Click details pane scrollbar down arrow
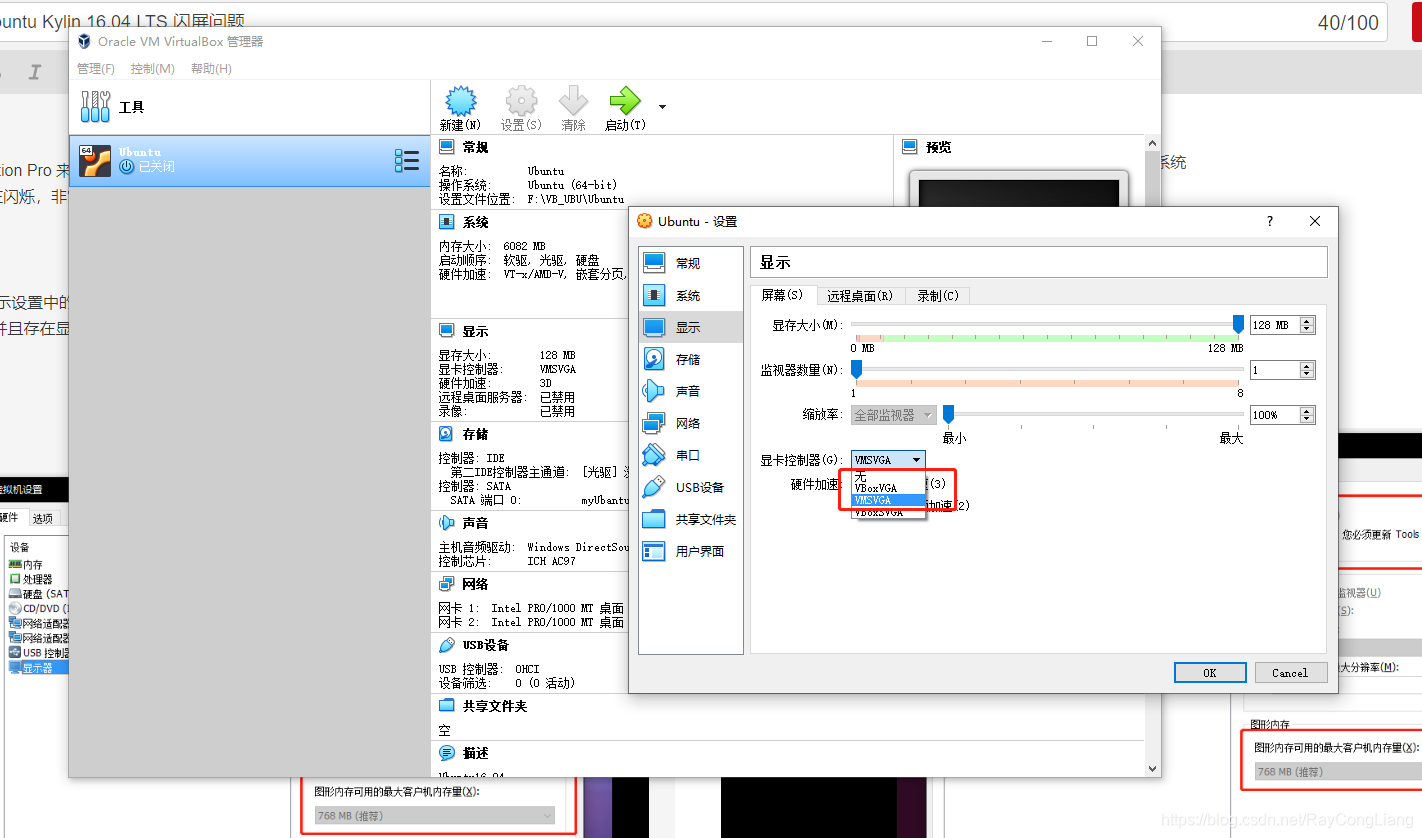 coord(1152,768)
